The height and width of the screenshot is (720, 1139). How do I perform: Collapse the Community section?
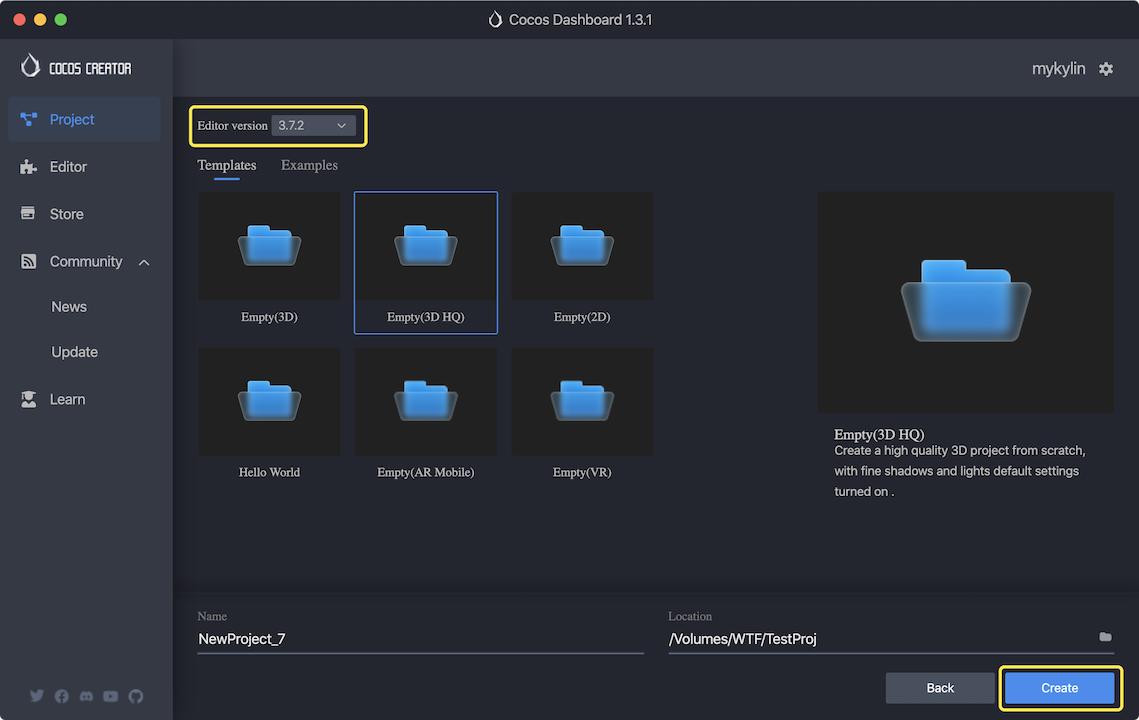click(x=143, y=261)
